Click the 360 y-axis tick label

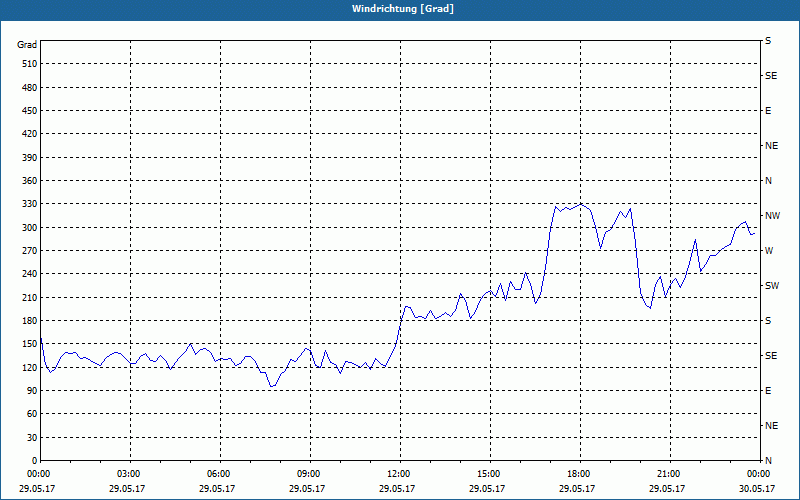tap(30, 181)
